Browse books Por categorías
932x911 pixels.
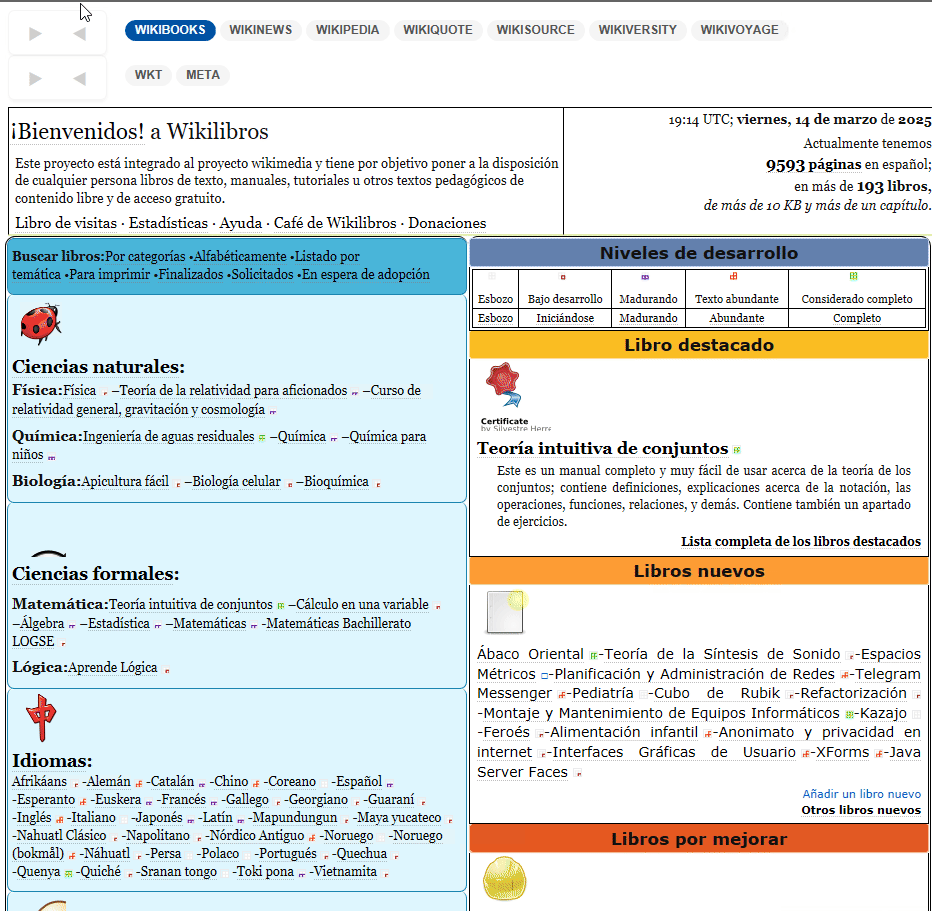145,256
